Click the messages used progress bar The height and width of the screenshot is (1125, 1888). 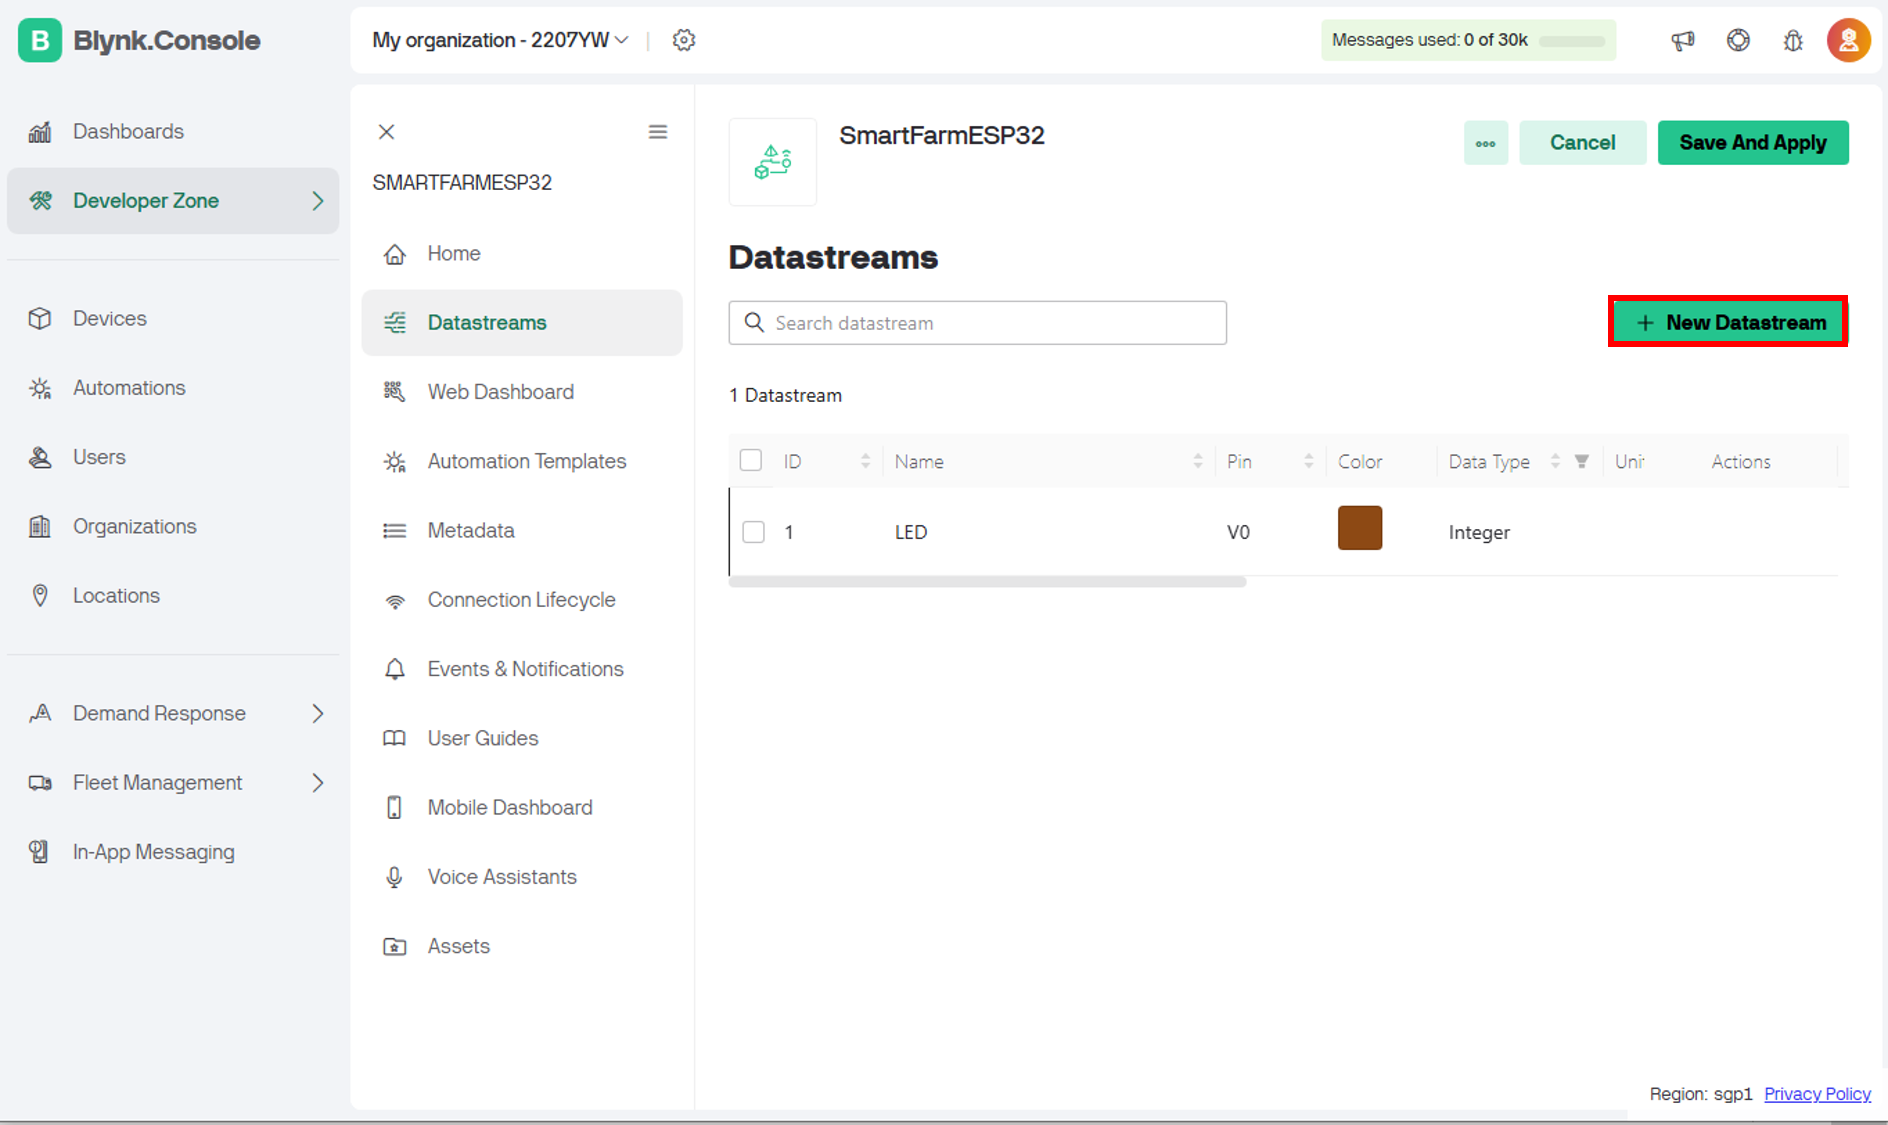[x=1572, y=41]
